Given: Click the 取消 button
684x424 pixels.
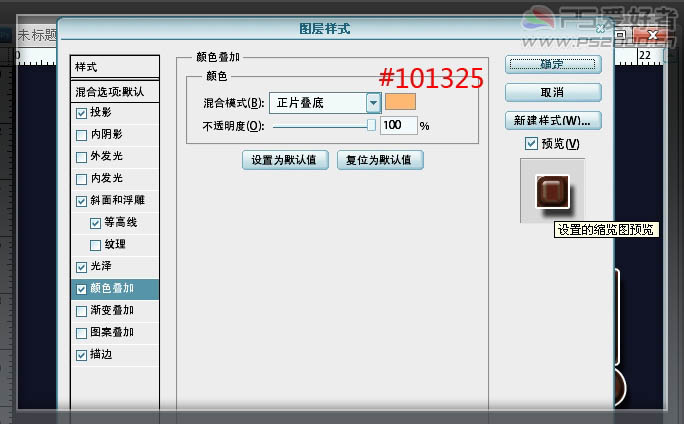Looking at the screenshot, I should click(553, 92).
